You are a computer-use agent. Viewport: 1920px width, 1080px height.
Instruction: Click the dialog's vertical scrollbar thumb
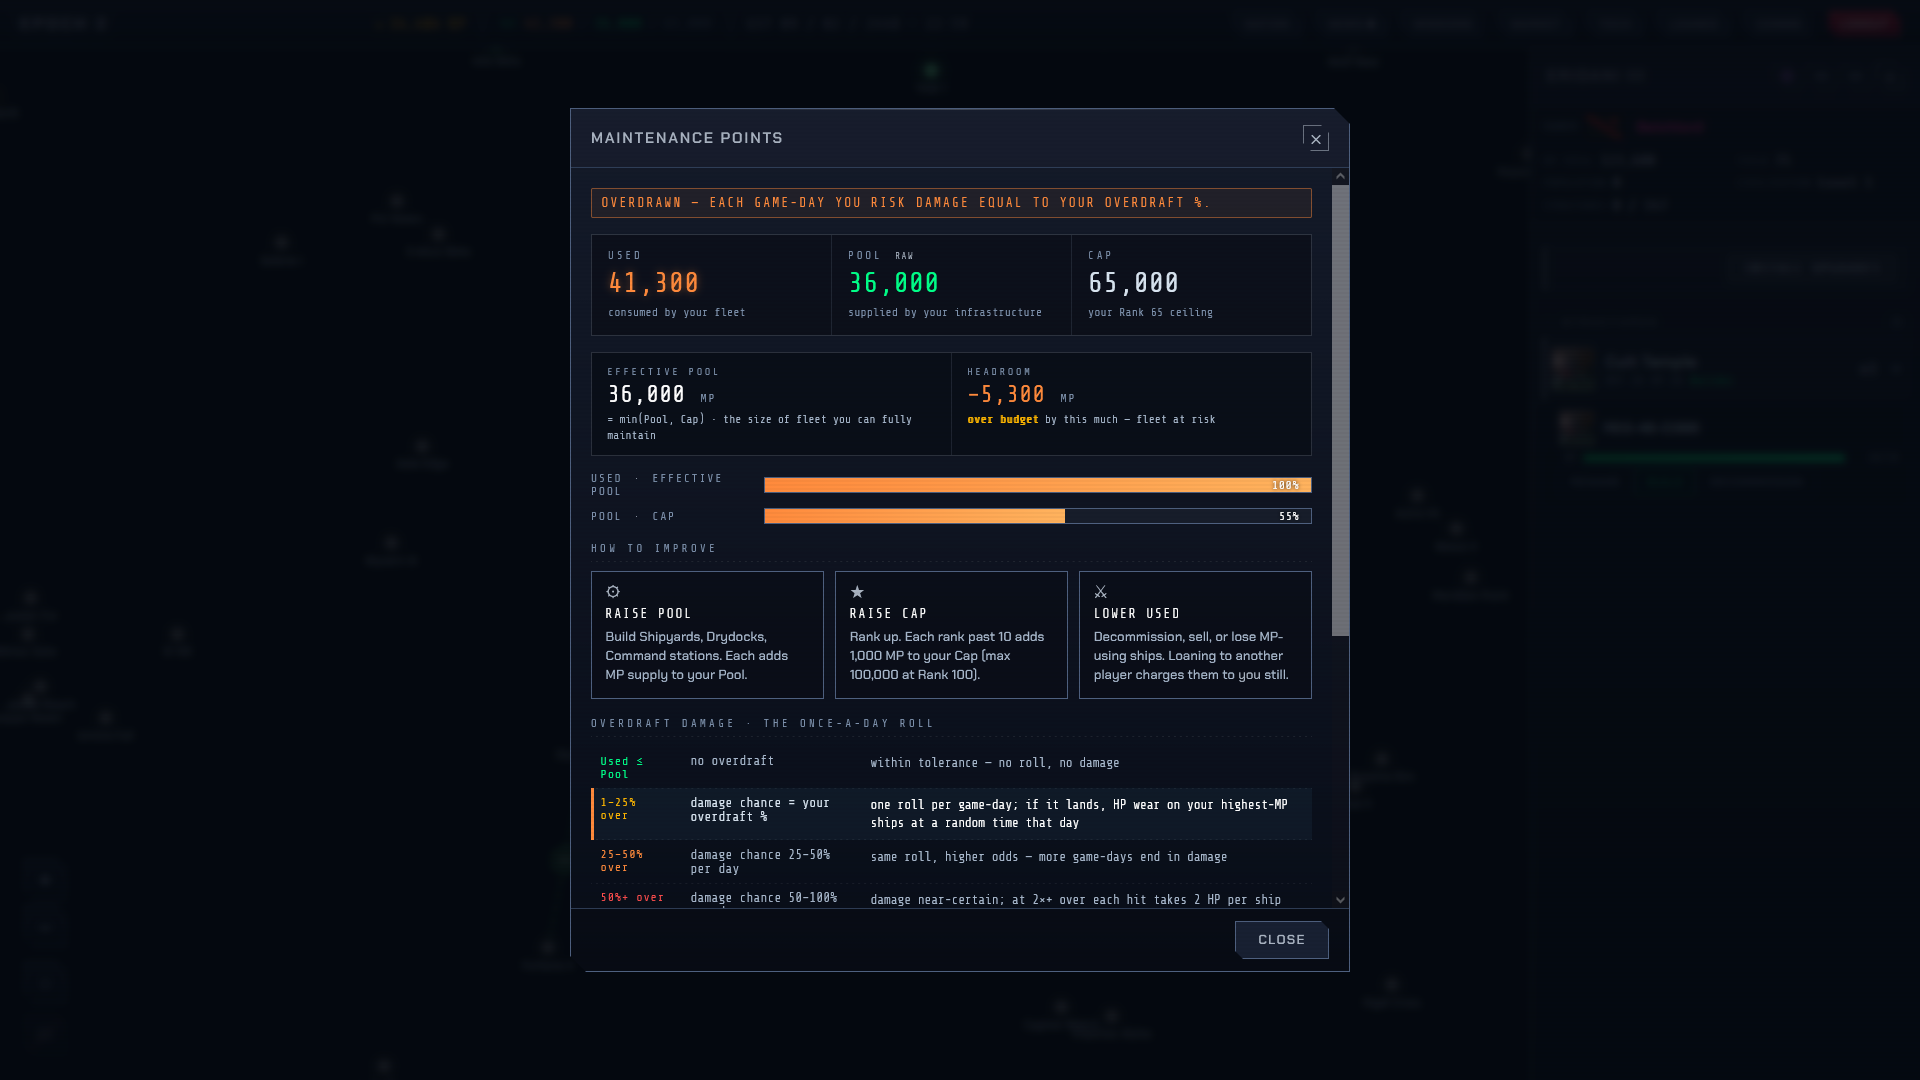coord(1340,410)
